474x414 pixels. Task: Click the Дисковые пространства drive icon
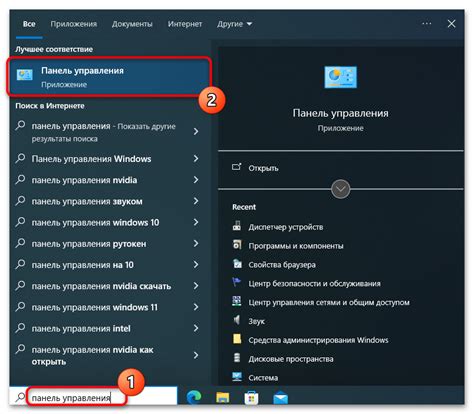coord(237,358)
